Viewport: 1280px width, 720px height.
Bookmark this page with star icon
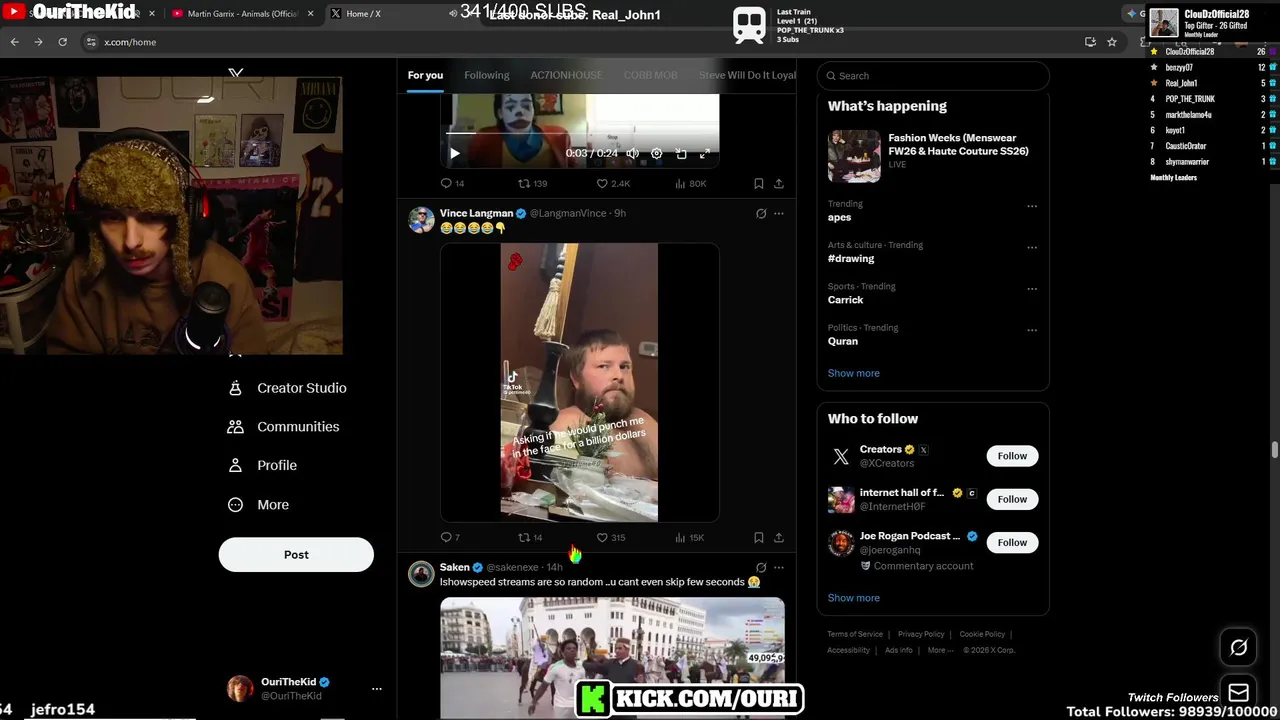point(1112,42)
